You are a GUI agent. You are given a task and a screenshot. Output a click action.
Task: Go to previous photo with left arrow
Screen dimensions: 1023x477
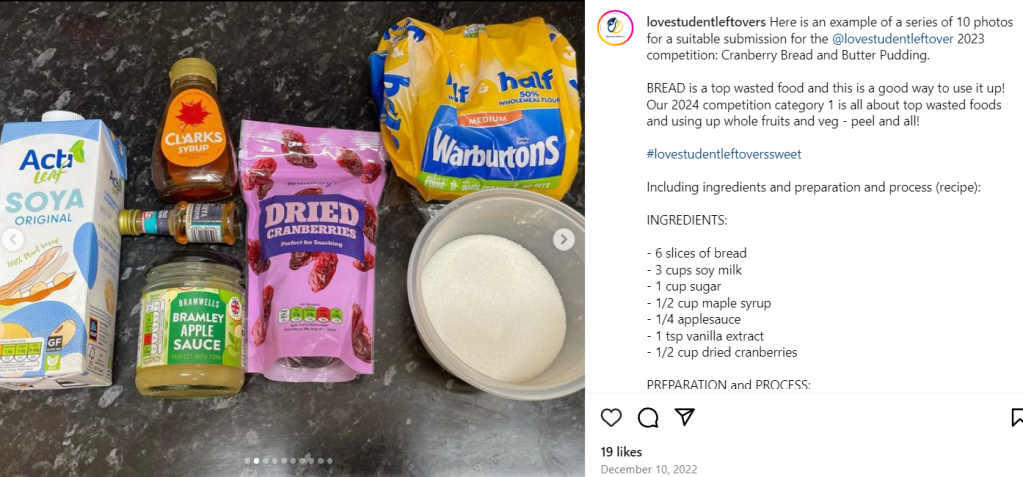tap(11, 239)
